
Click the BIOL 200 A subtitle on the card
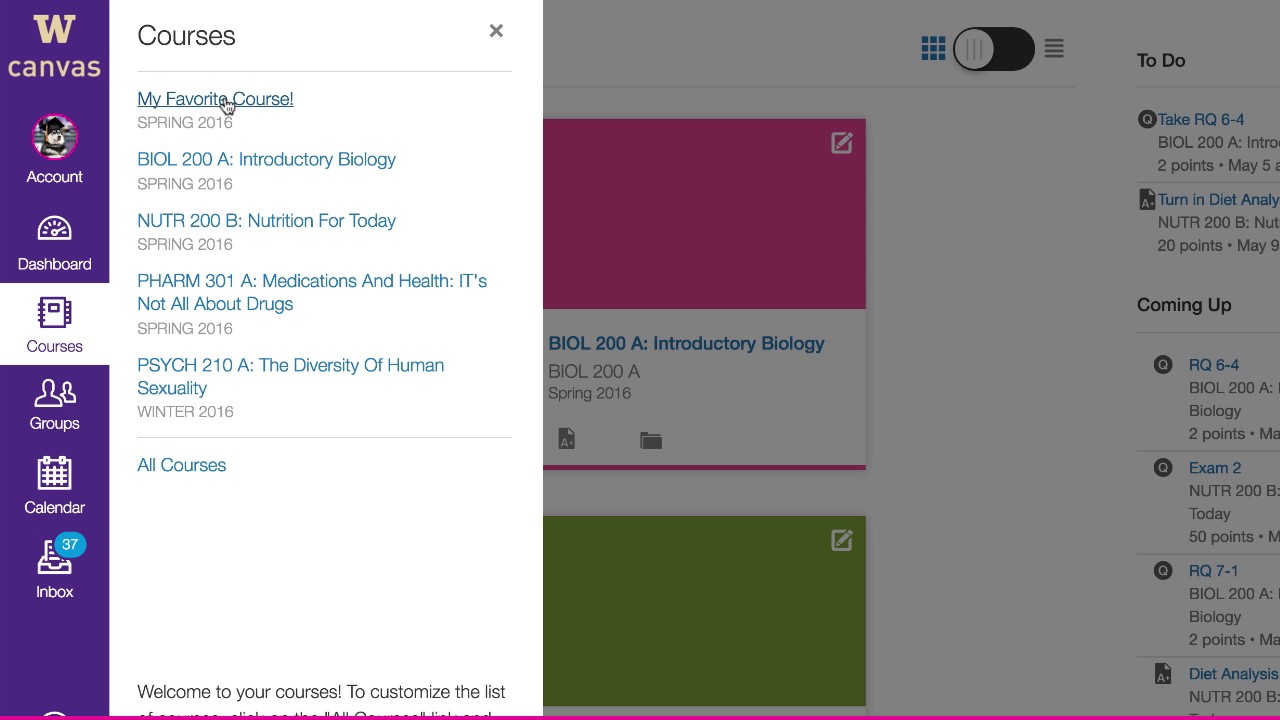click(594, 371)
